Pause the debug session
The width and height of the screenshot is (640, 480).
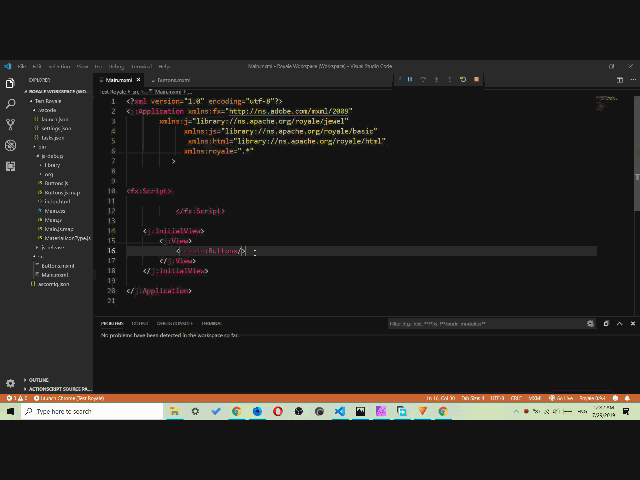click(x=410, y=80)
